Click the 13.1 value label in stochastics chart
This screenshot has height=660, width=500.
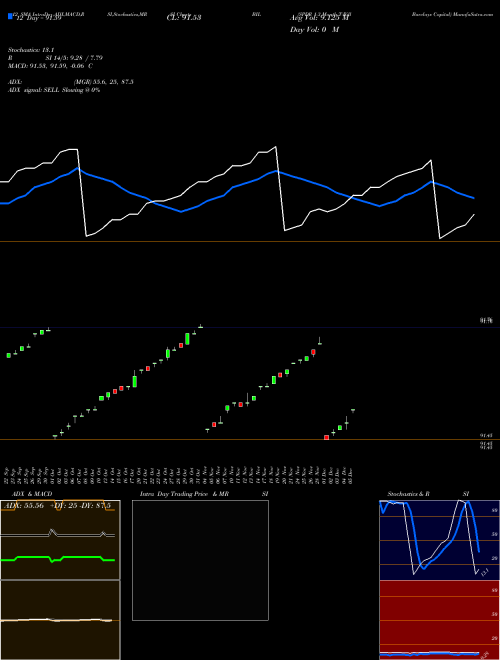tap(484, 572)
